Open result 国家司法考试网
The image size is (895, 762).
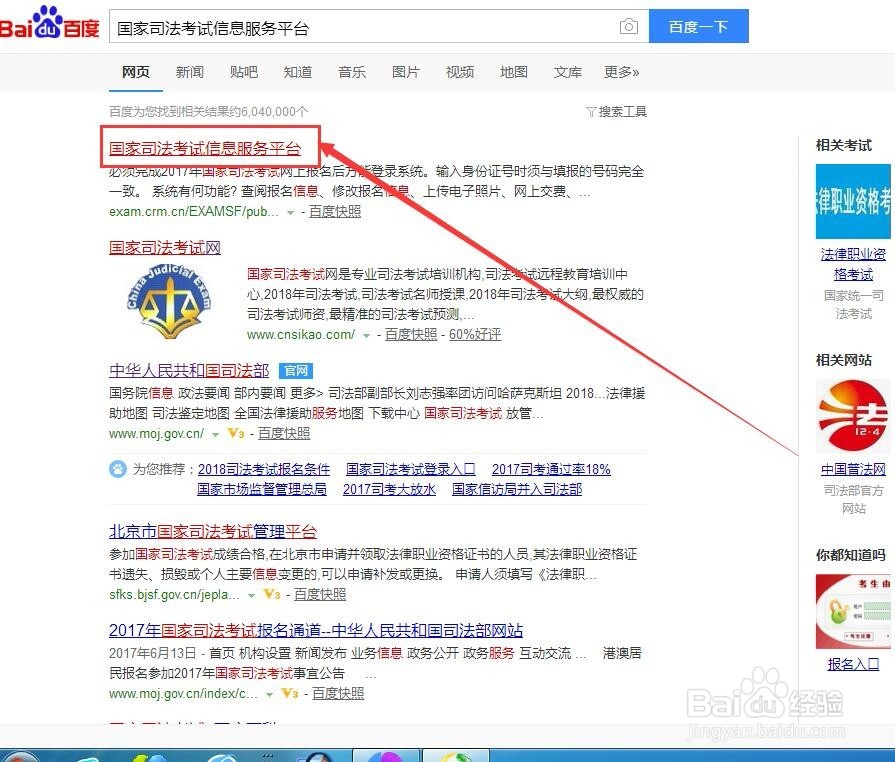pos(165,248)
